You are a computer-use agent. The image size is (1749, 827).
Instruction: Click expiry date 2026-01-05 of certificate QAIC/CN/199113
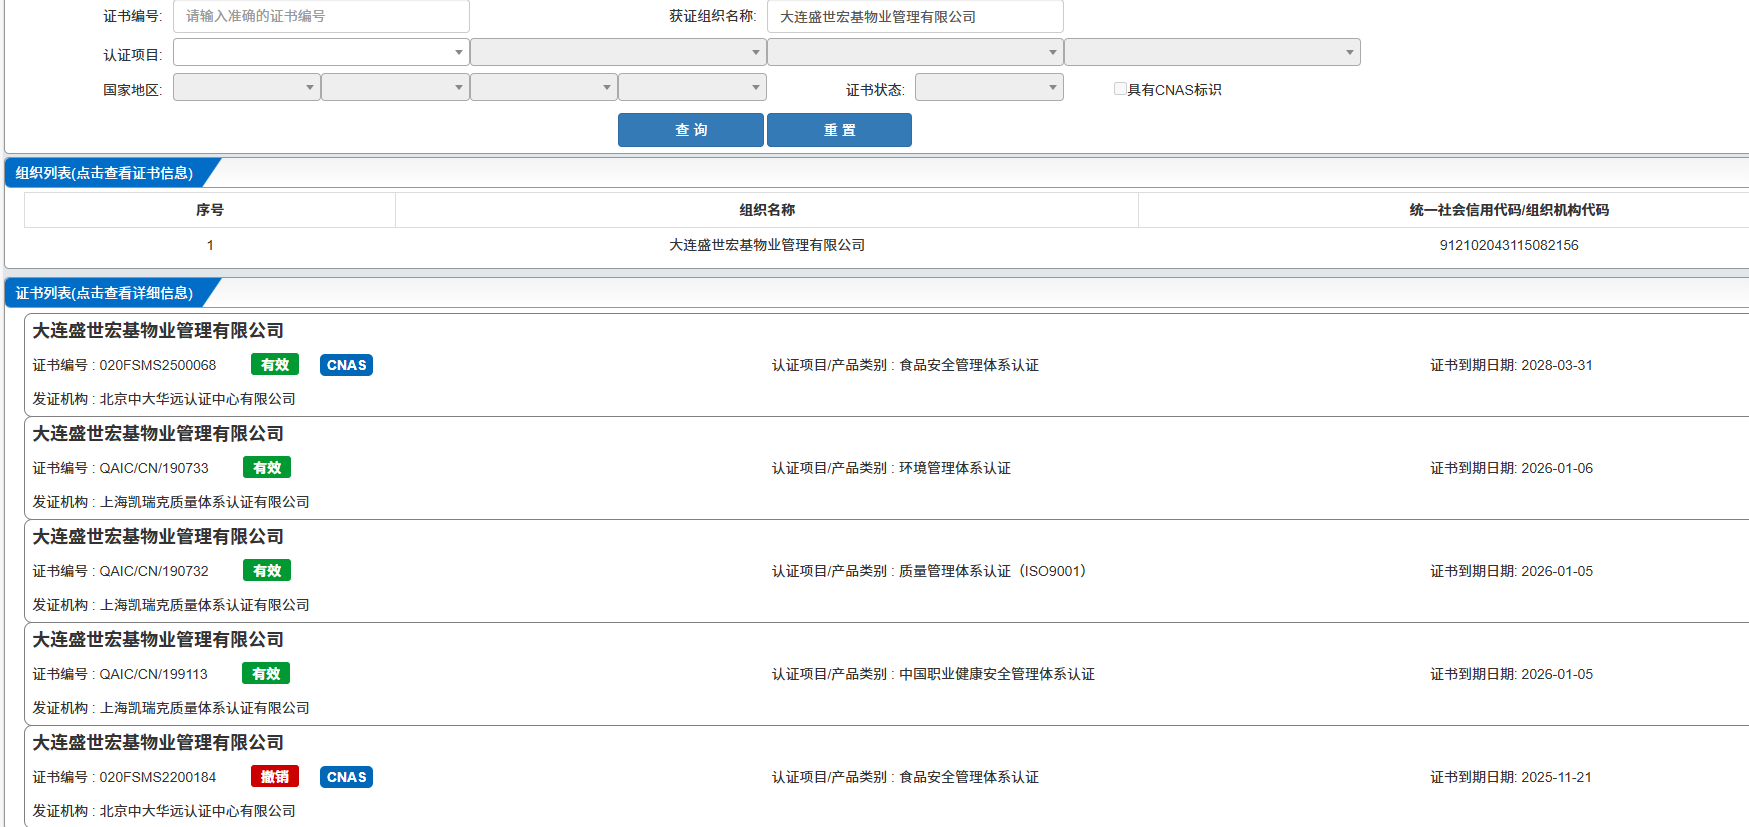1557,674
